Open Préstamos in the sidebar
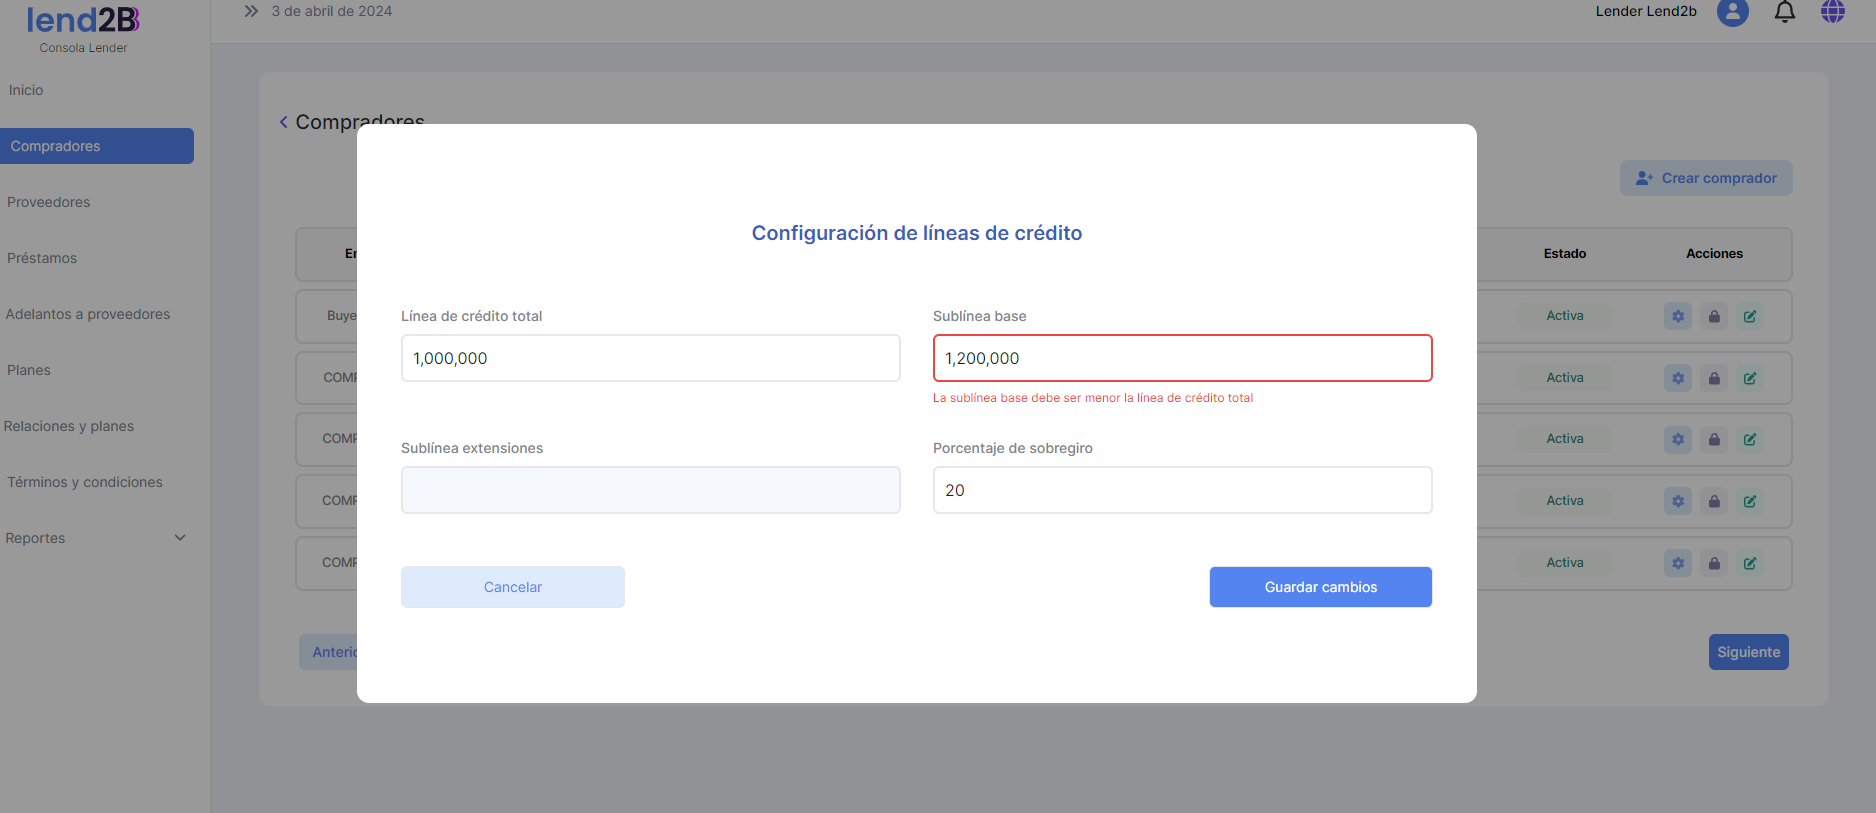 (x=42, y=258)
